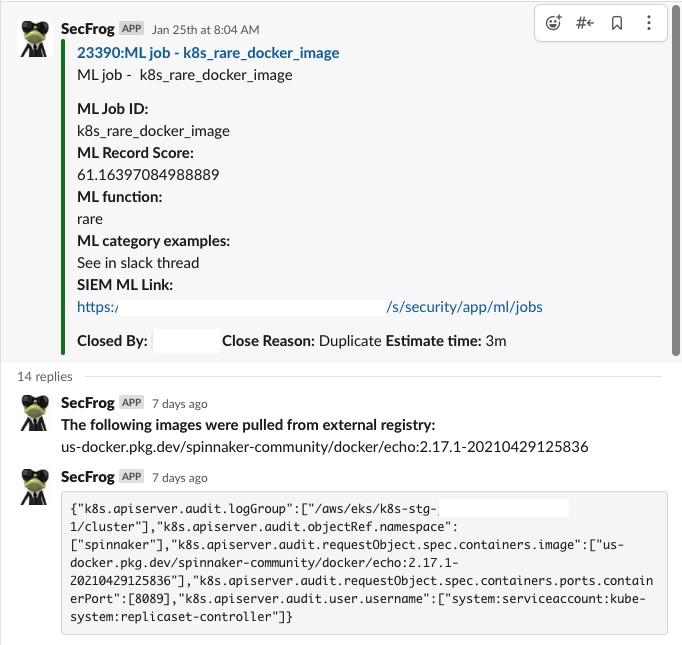Open the SIEM ML Link URL
This screenshot has width=682, height=645.
pos(310,307)
